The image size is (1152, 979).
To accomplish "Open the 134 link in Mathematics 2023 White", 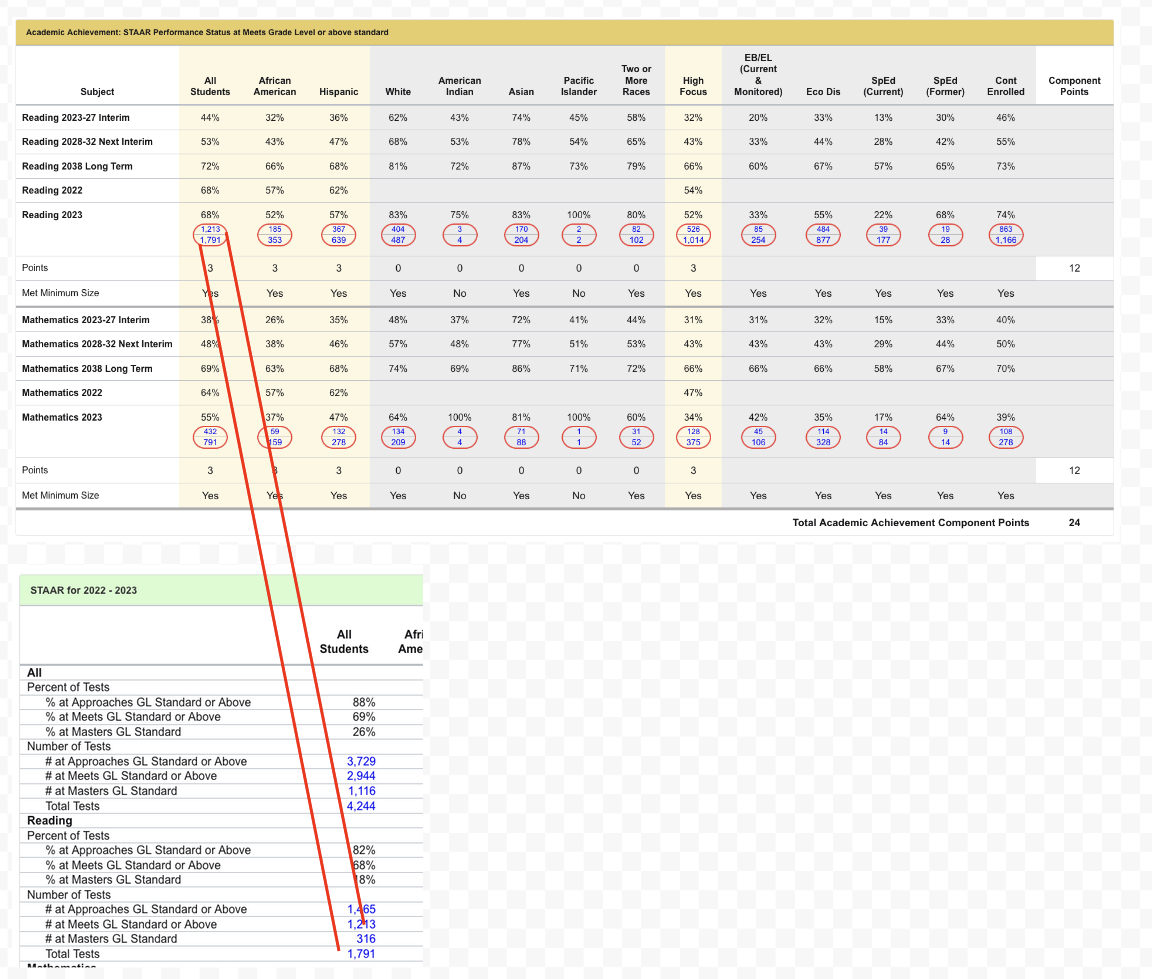I will coord(398,432).
